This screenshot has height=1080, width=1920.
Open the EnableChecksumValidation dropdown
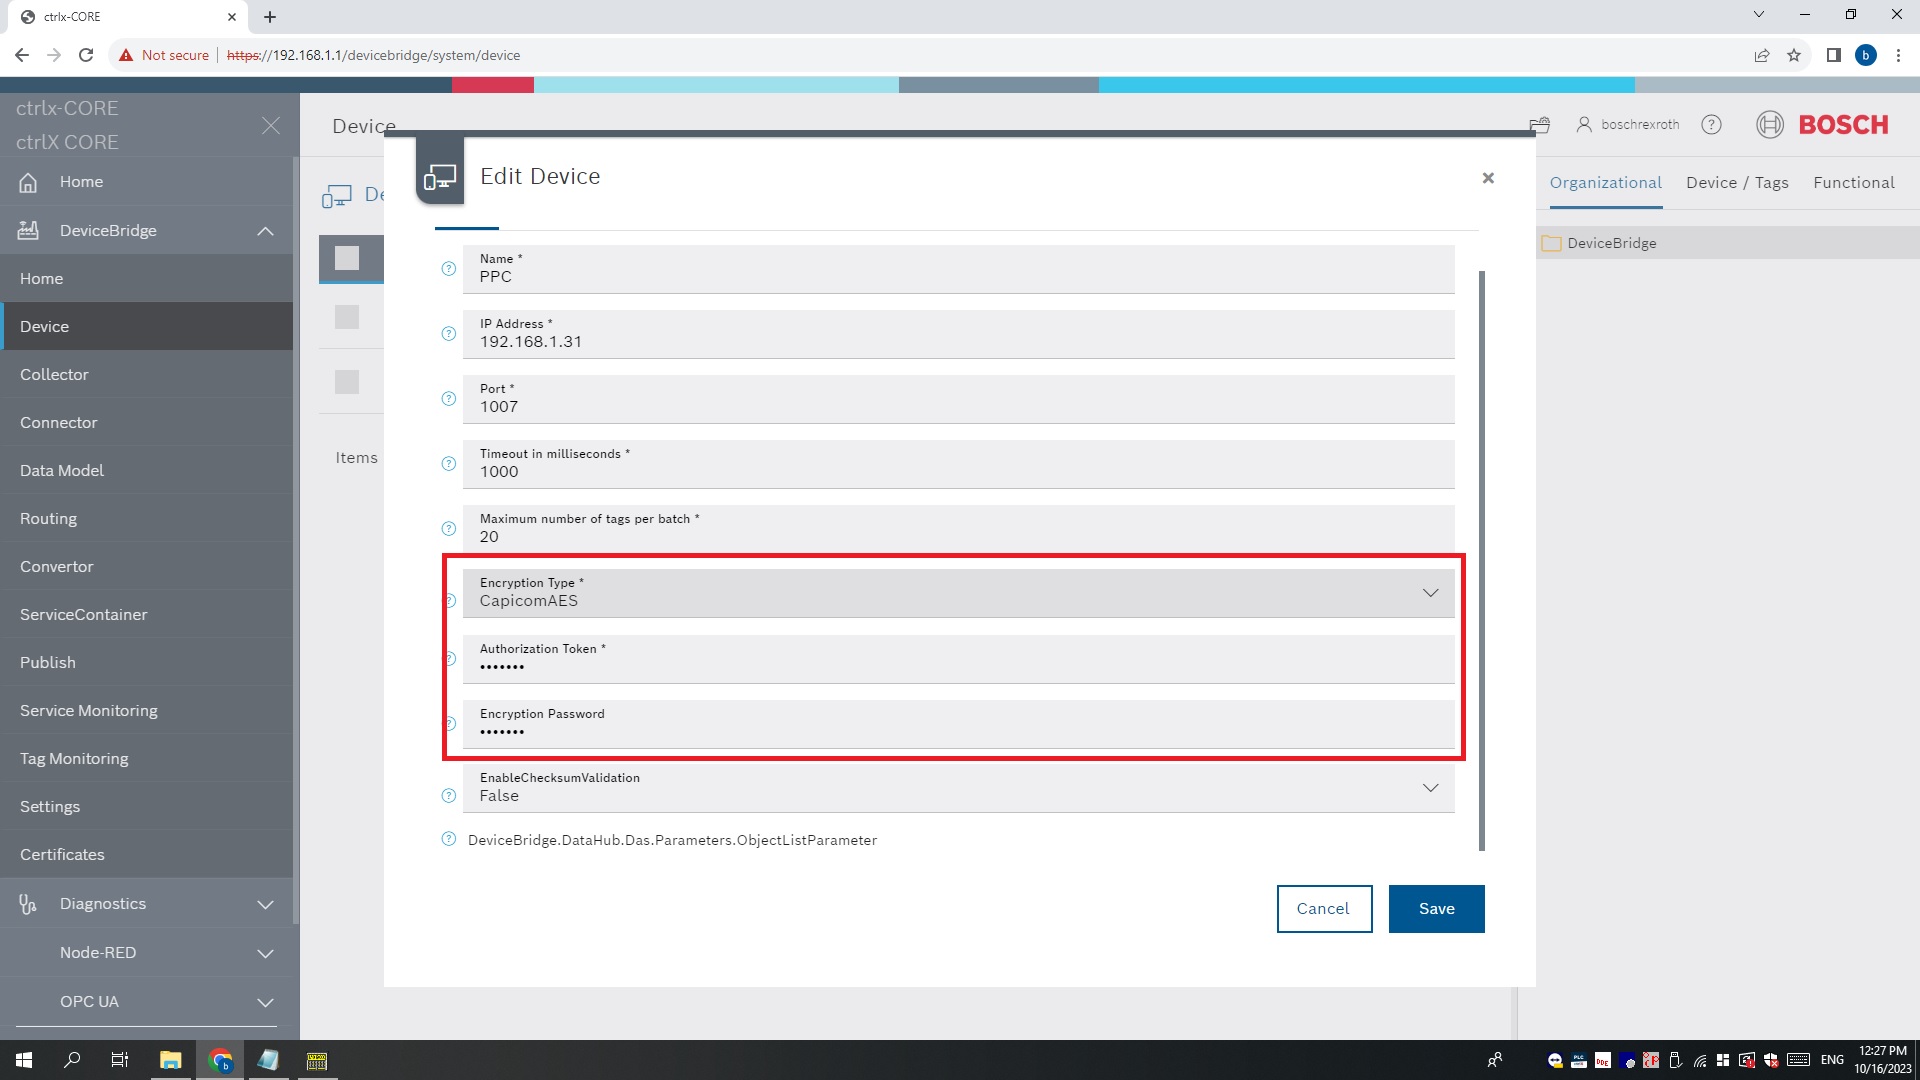click(1430, 788)
